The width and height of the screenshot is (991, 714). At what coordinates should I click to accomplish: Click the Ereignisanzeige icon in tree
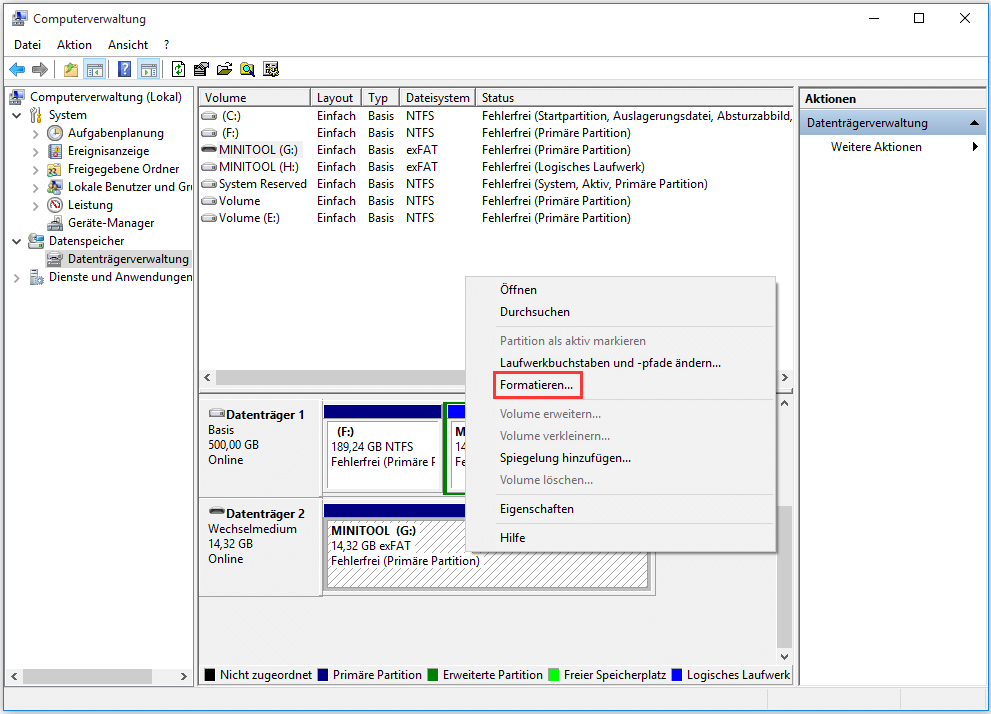click(x=56, y=151)
